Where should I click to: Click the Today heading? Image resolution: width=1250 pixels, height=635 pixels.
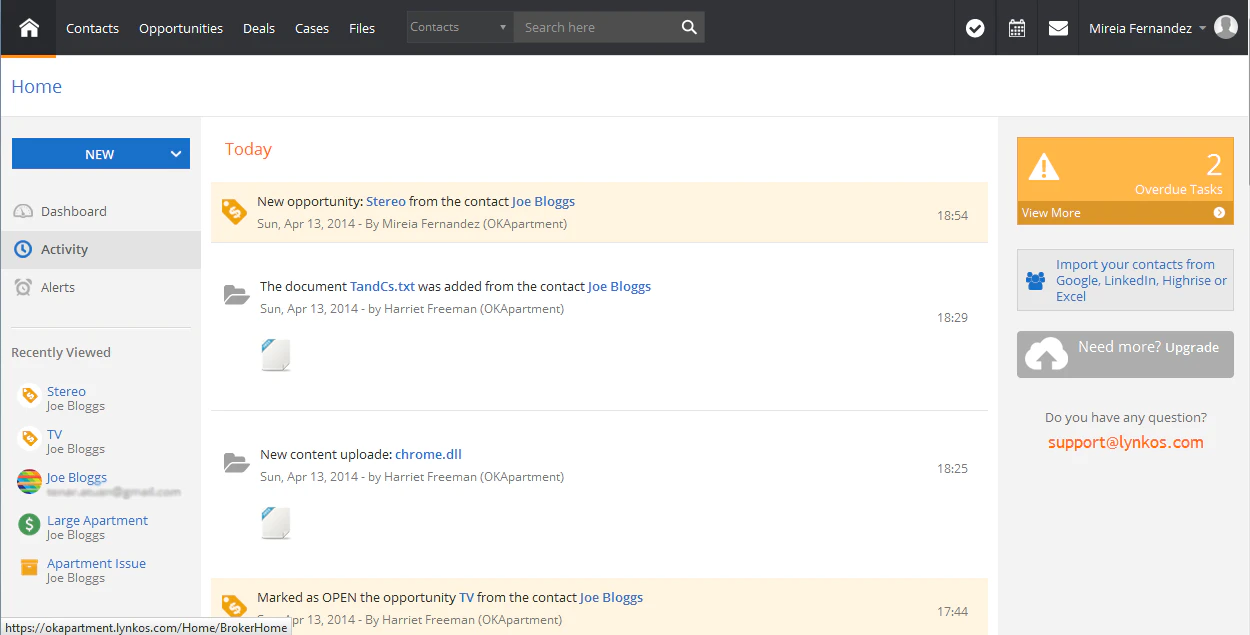248,149
